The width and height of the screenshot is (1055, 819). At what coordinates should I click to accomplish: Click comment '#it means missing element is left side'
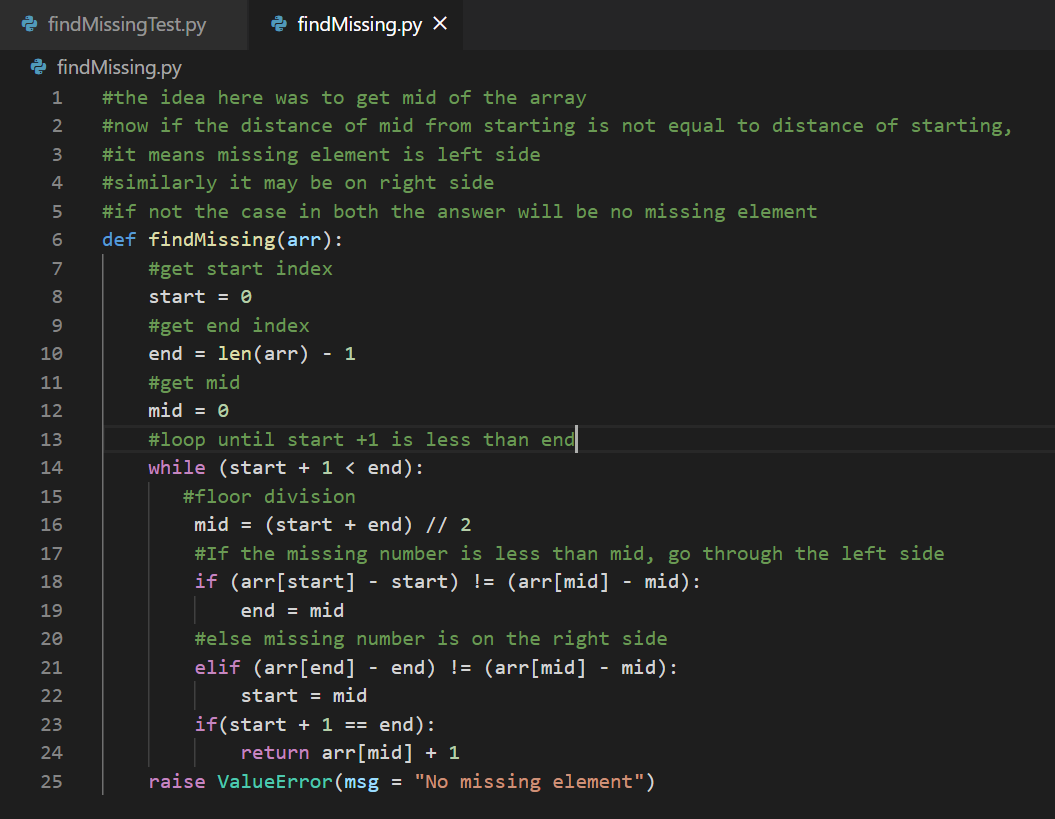point(321,155)
